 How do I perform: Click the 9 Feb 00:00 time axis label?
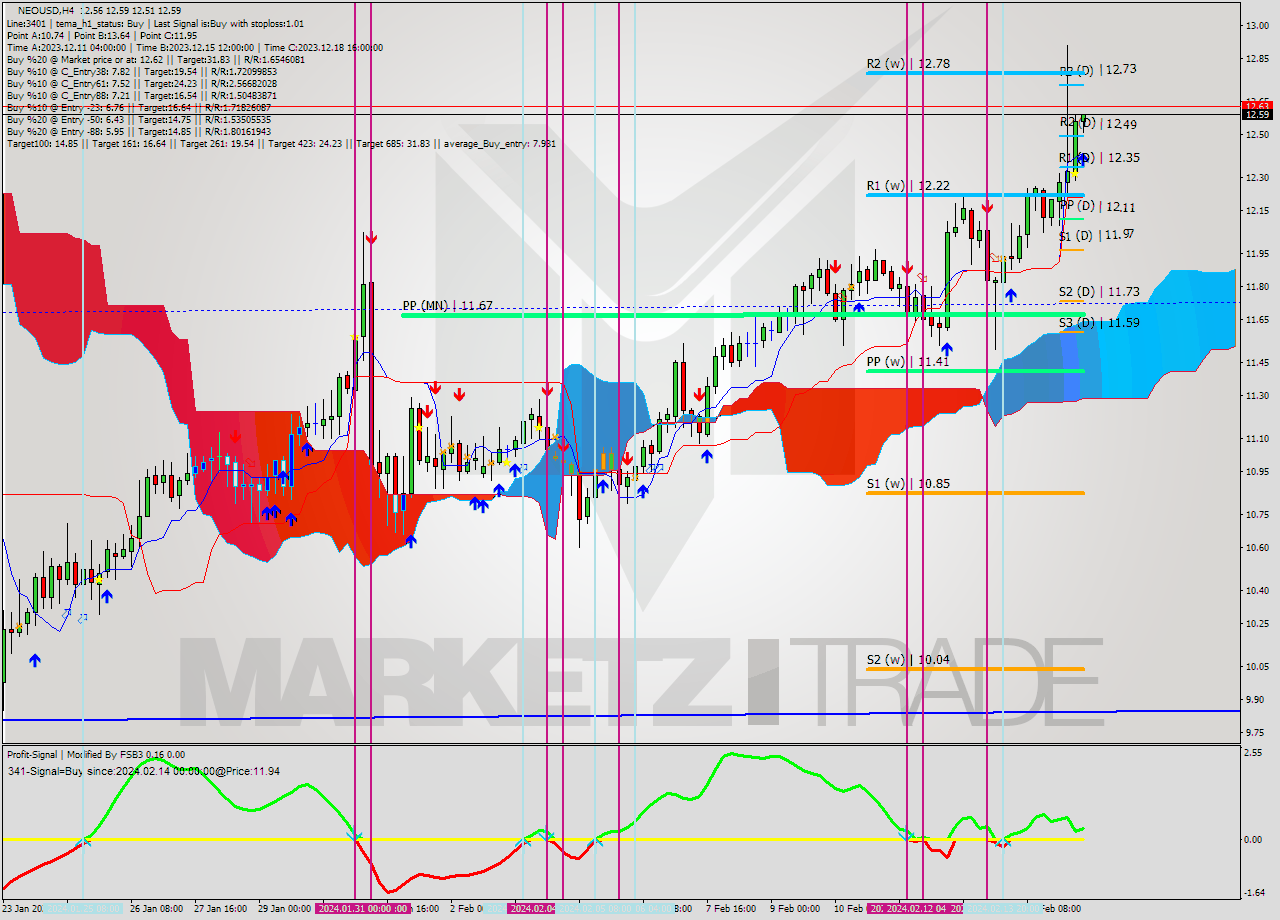[x=795, y=909]
